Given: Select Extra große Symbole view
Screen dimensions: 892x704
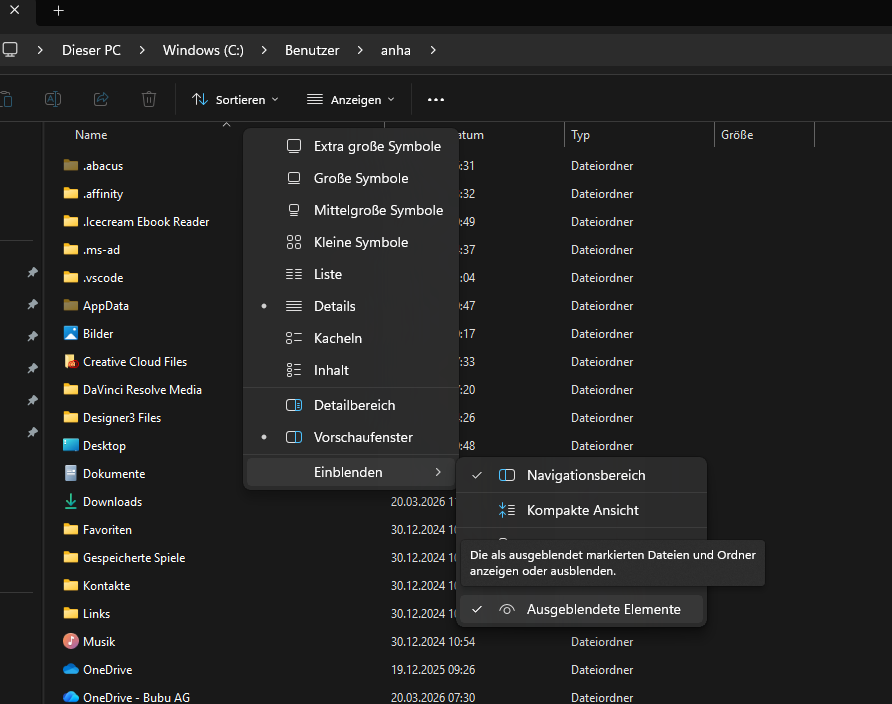Looking at the screenshot, I should 376,146.
